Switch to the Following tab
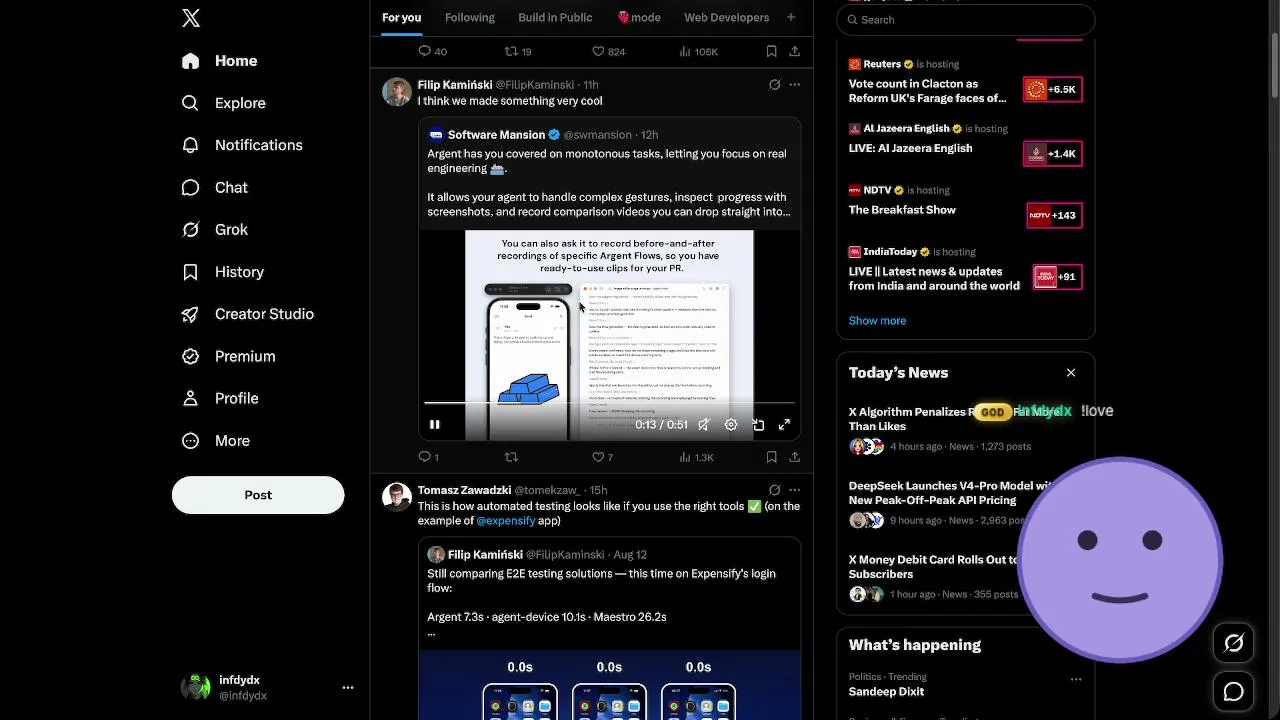1280x720 pixels. [470, 17]
